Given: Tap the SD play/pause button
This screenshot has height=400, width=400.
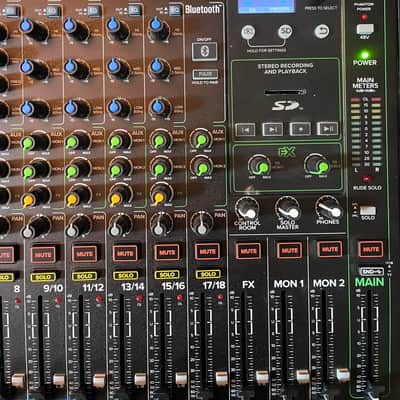Looking at the screenshot, I should click(327, 128).
